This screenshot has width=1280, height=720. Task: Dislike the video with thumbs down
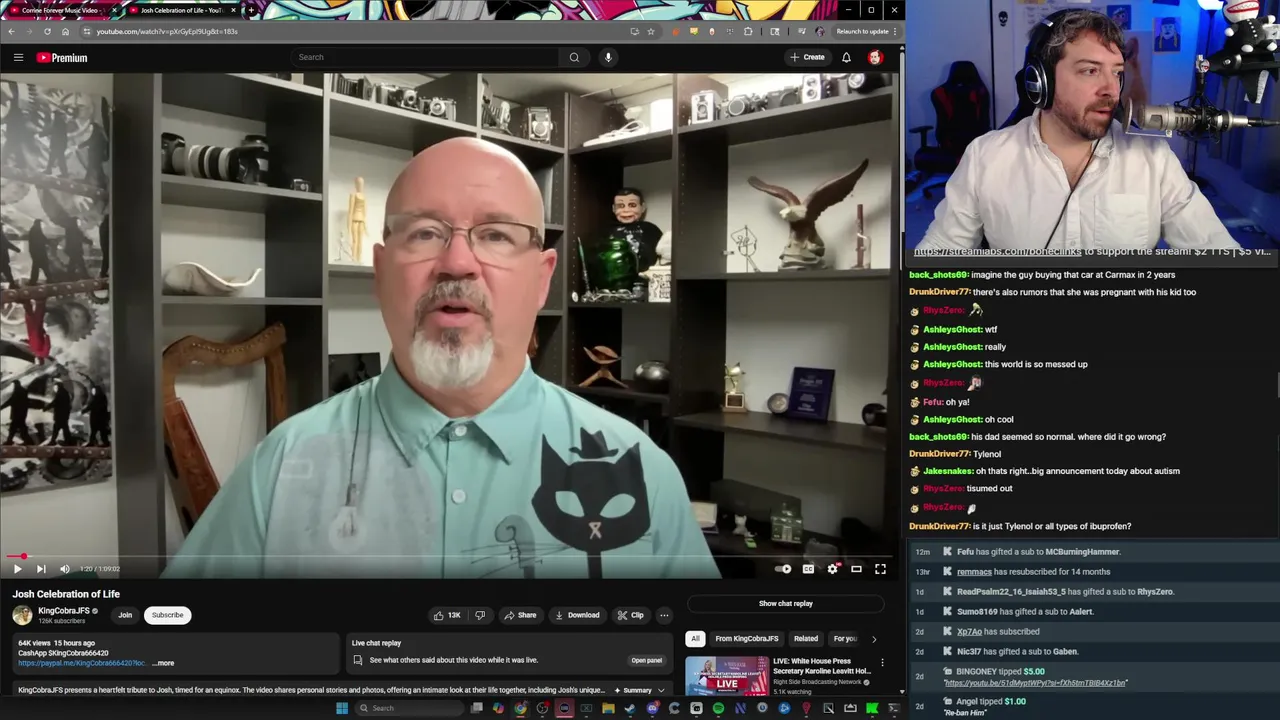480,615
